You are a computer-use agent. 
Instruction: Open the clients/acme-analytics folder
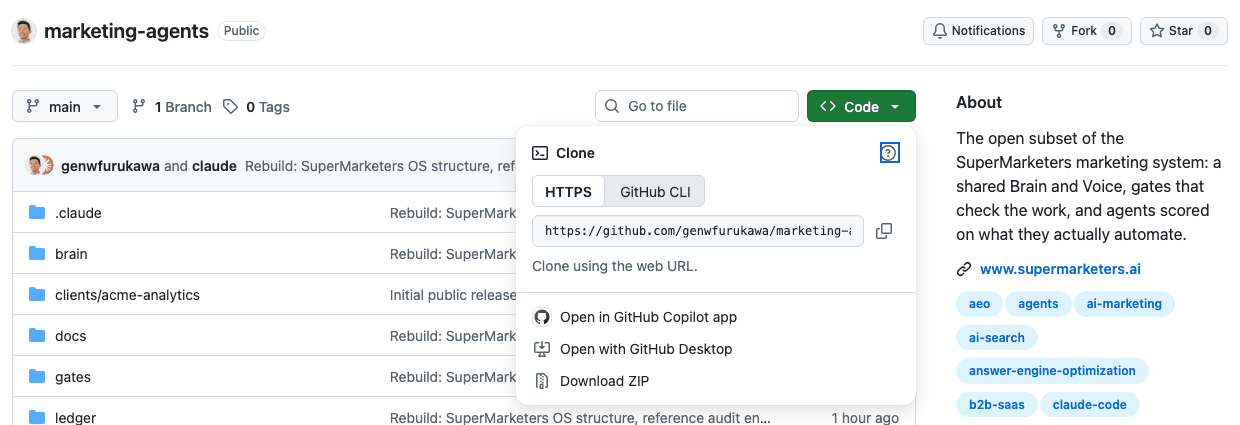(x=127, y=295)
